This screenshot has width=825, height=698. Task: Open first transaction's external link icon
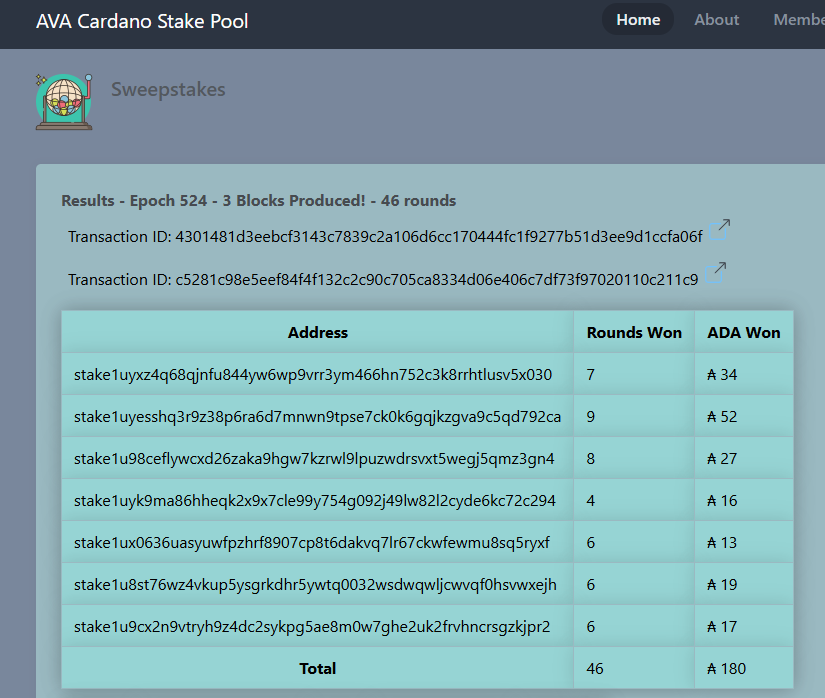pyautogui.click(x=722, y=230)
